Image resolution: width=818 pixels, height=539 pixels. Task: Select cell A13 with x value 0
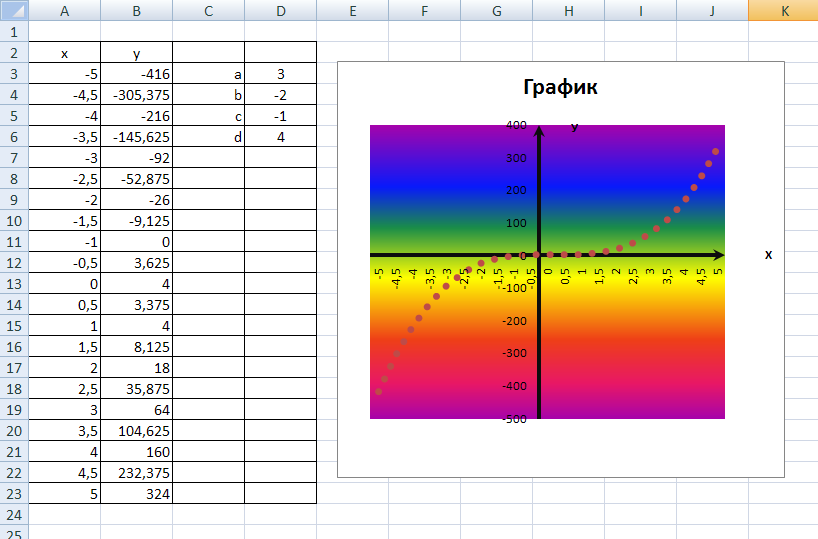click(x=65, y=284)
